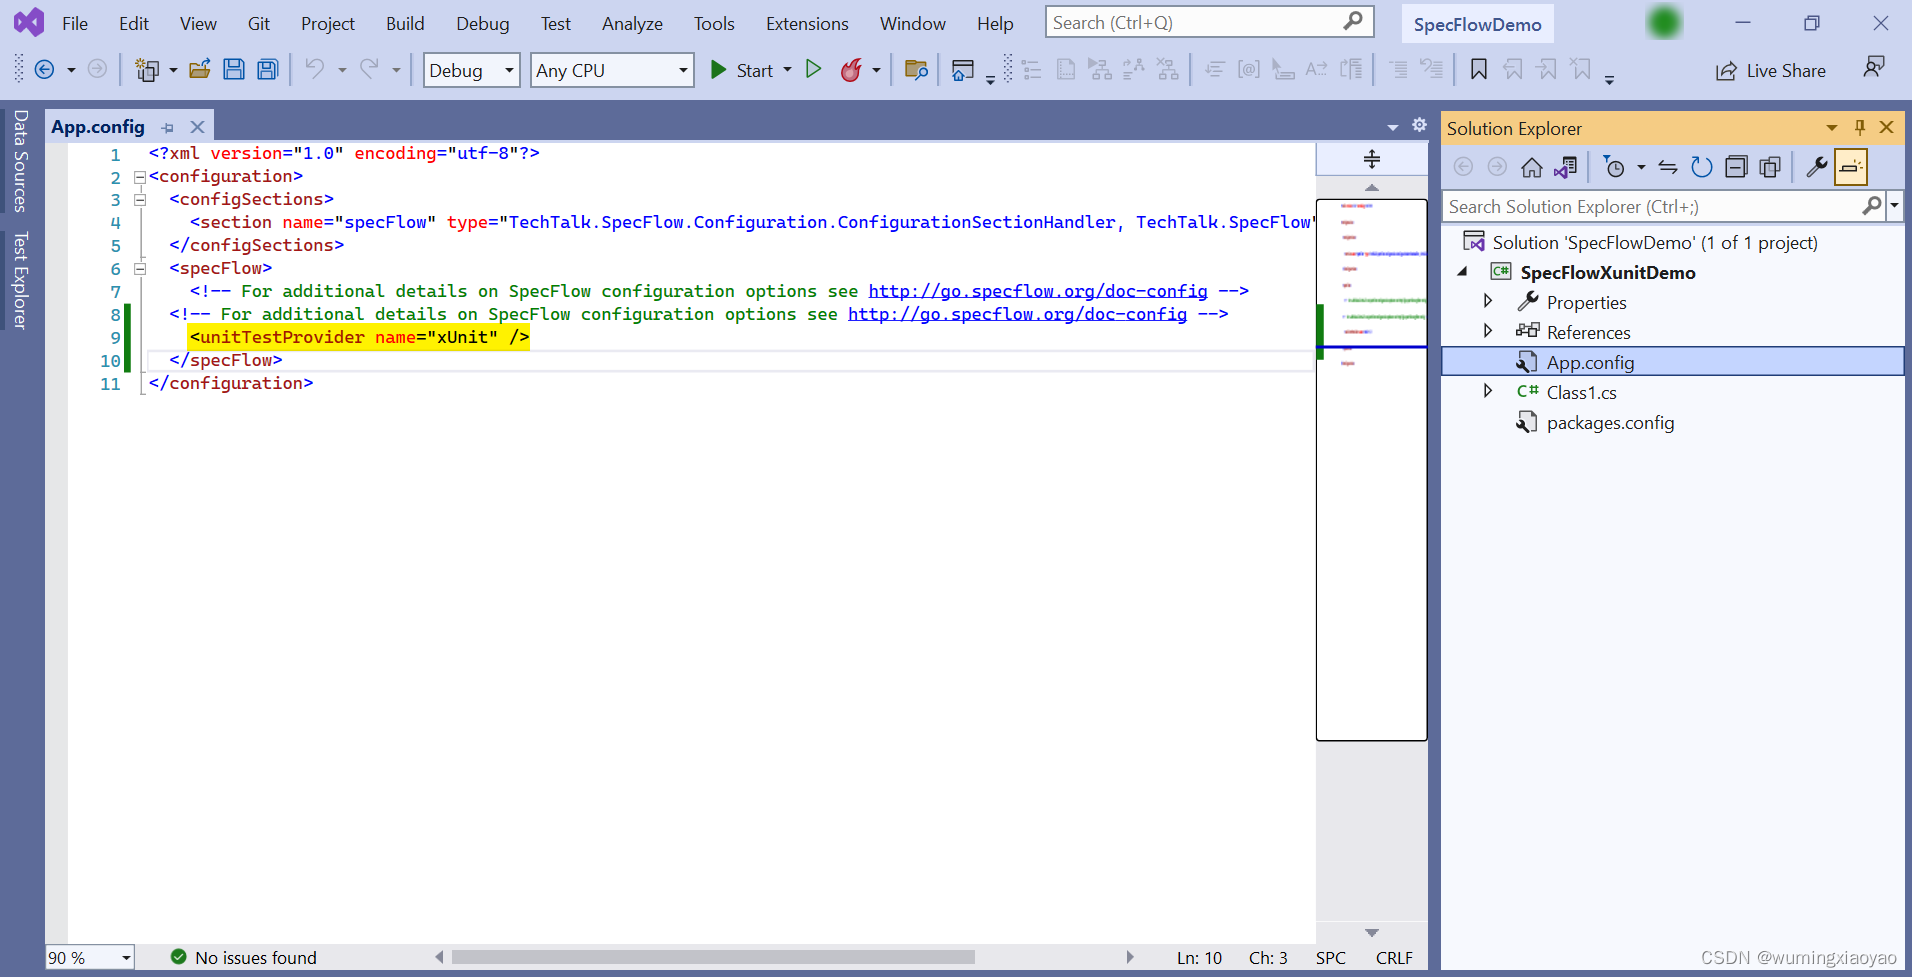Click the Open File folder icon
Screen dimensions: 1912x977
pos(200,69)
